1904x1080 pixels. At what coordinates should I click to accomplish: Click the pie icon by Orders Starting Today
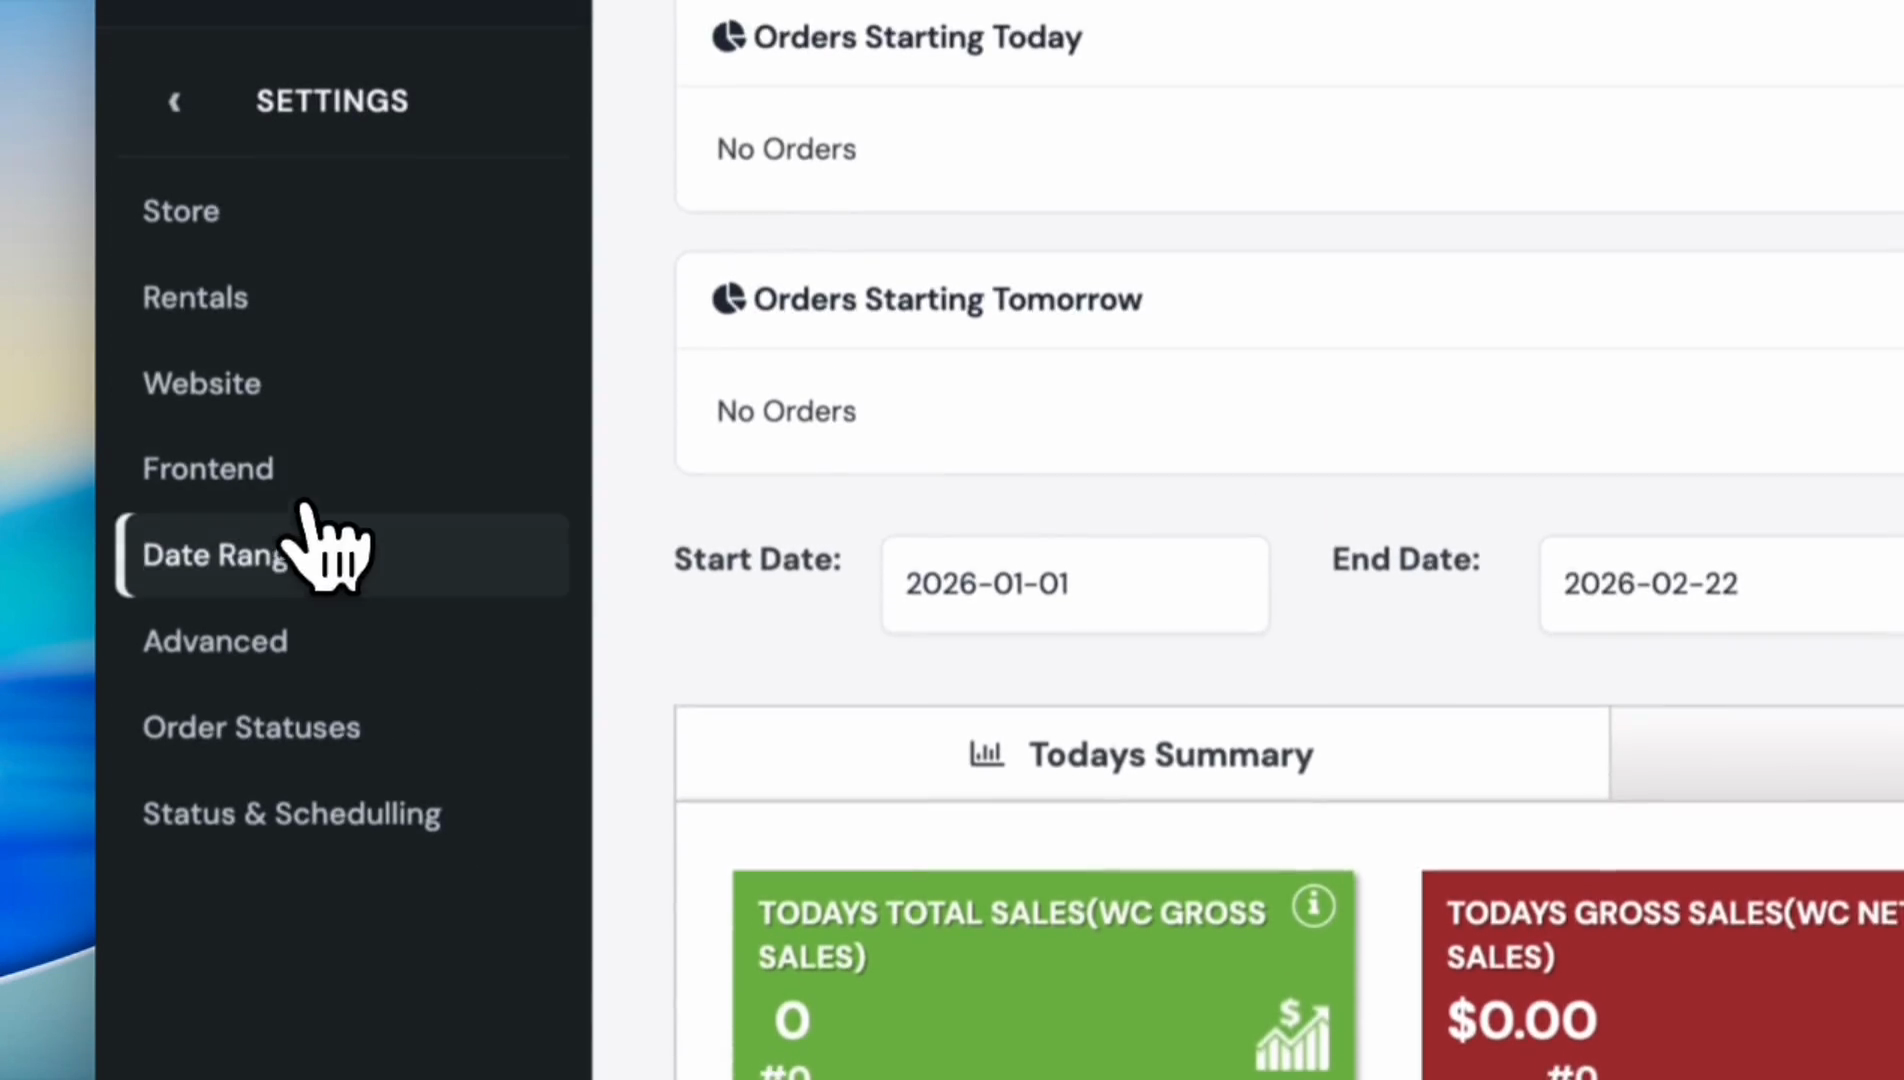tap(728, 37)
